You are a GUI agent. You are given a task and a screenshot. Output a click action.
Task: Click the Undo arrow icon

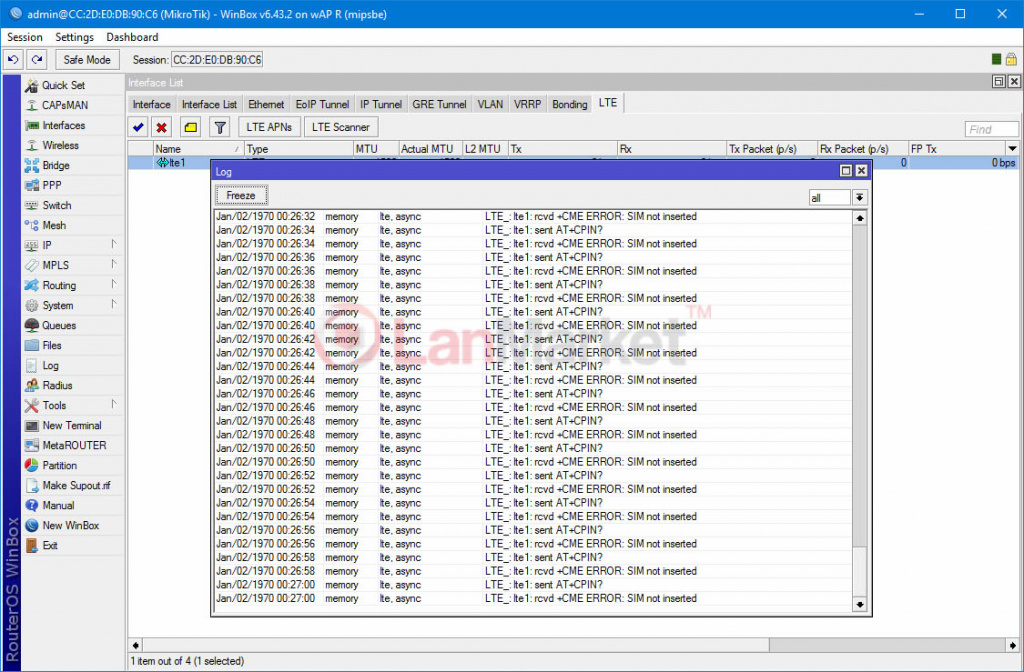pyautogui.click(x=13, y=60)
